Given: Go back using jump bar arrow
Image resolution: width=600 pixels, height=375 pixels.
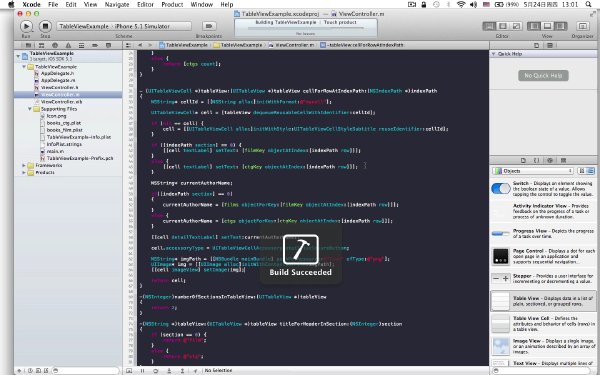Looking at the screenshot, I should pyautogui.click(x=140, y=45).
